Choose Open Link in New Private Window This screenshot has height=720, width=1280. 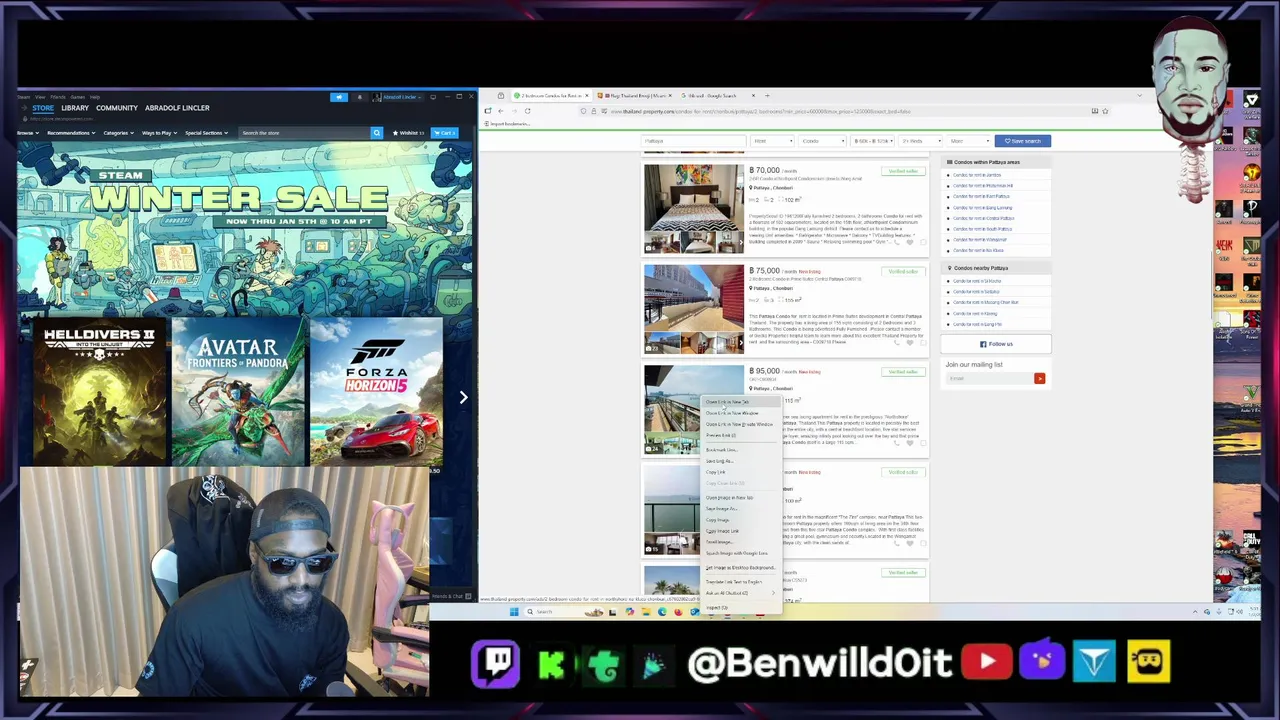click(x=740, y=424)
